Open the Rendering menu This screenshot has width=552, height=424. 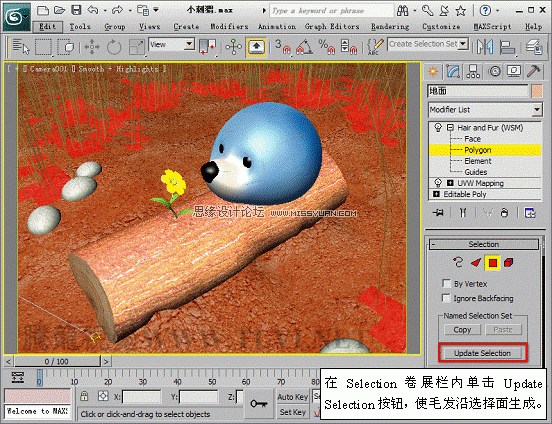click(x=390, y=26)
